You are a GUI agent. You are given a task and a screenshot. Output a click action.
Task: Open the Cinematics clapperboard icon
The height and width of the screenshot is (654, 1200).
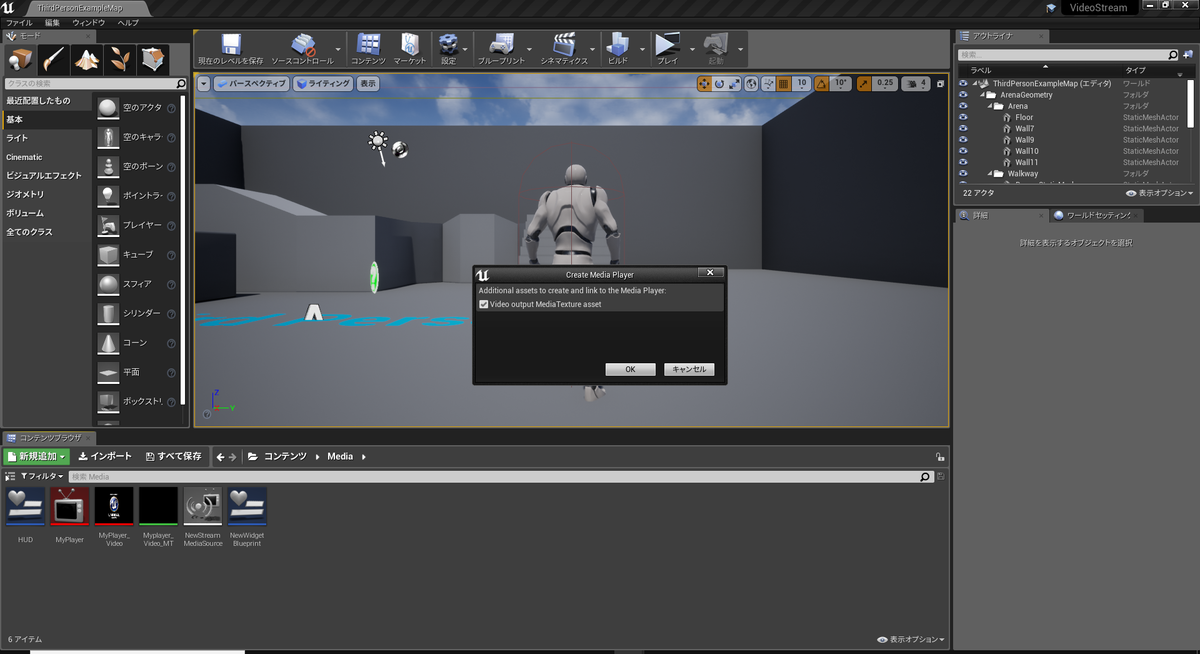(565, 49)
